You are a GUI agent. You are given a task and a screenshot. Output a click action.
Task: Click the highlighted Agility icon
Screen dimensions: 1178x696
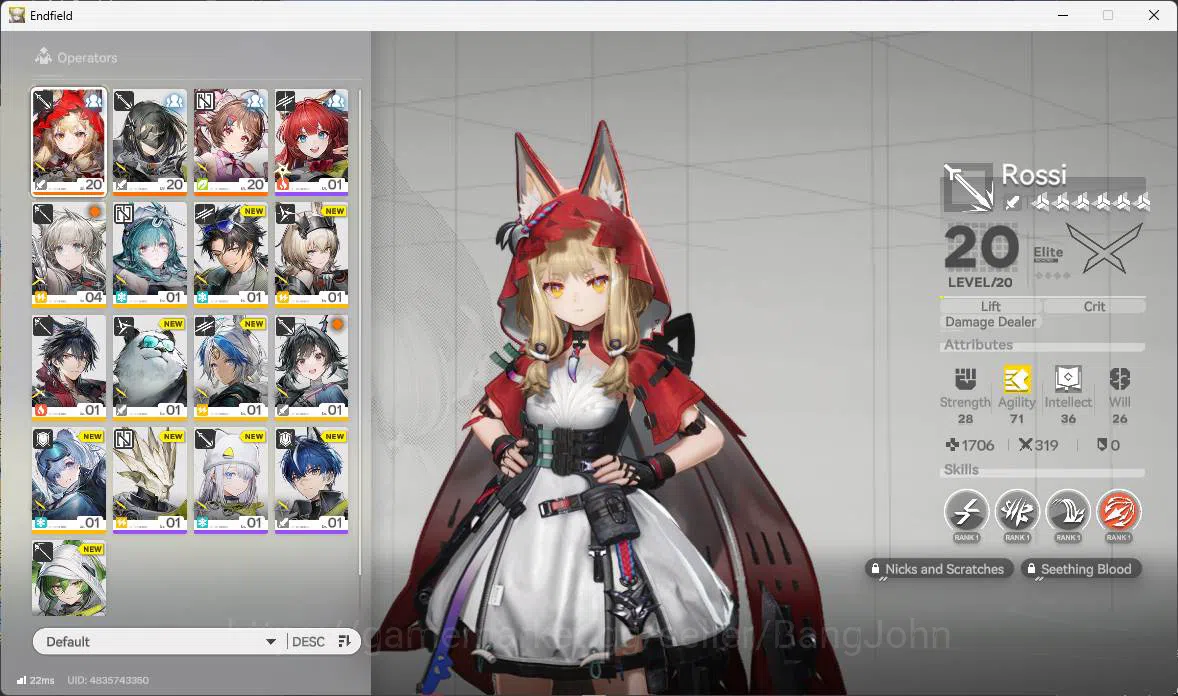pyautogui.click(x=1016, y=379)
